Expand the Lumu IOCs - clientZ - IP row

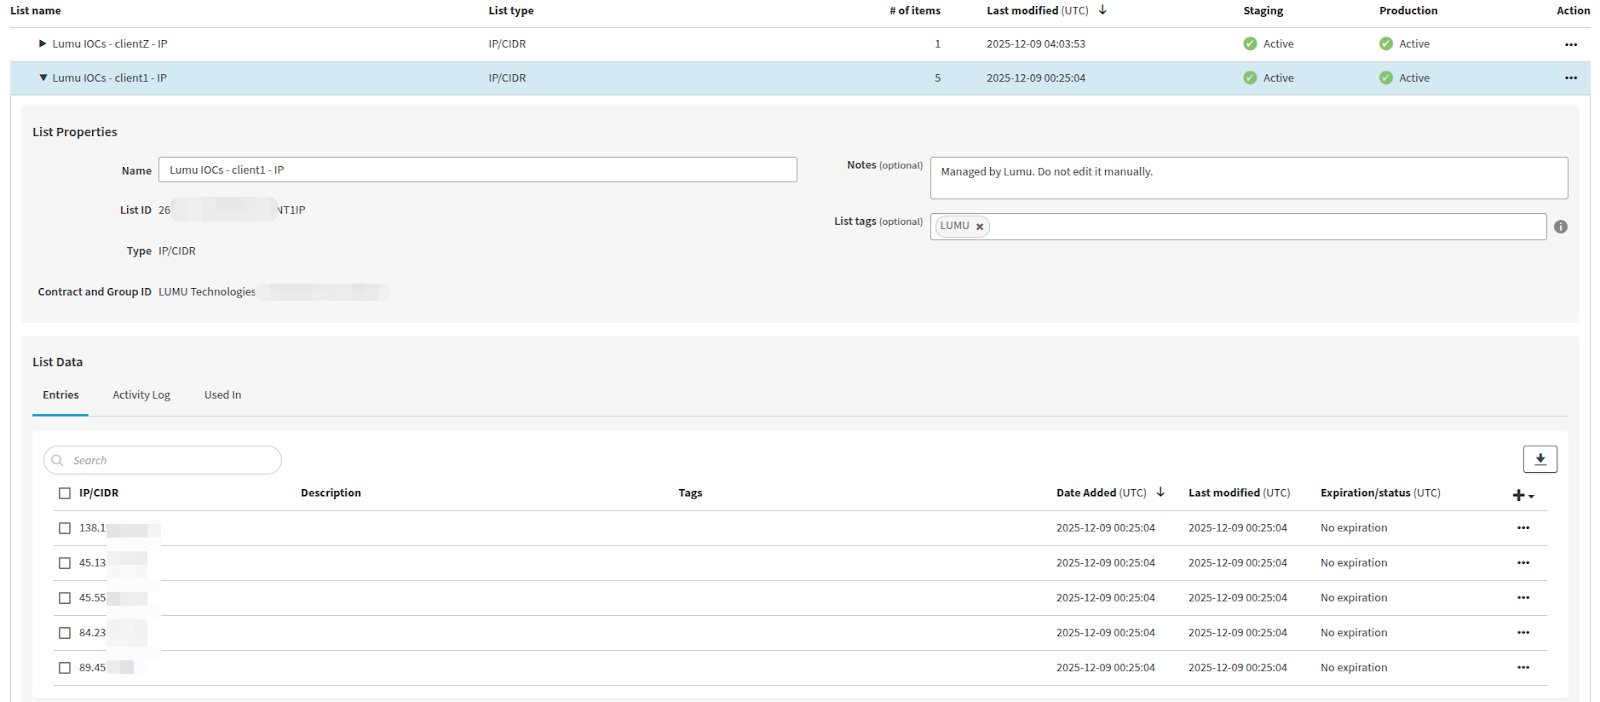pyautogui.click(x=42, y=44)
